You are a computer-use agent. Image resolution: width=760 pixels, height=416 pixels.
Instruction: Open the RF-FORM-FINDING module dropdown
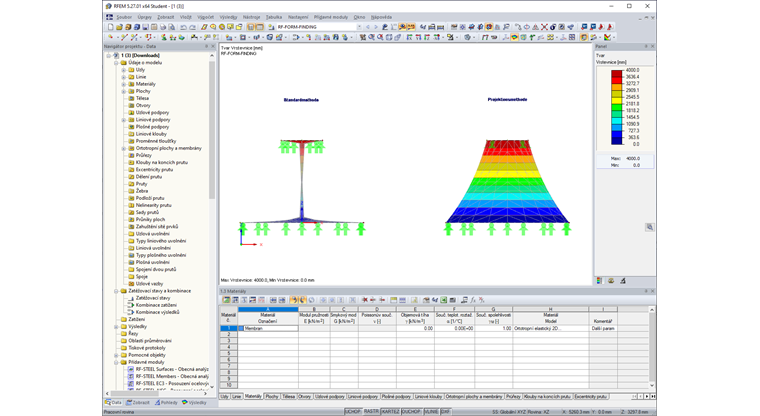pyautogui.click(x=359, y=27)
